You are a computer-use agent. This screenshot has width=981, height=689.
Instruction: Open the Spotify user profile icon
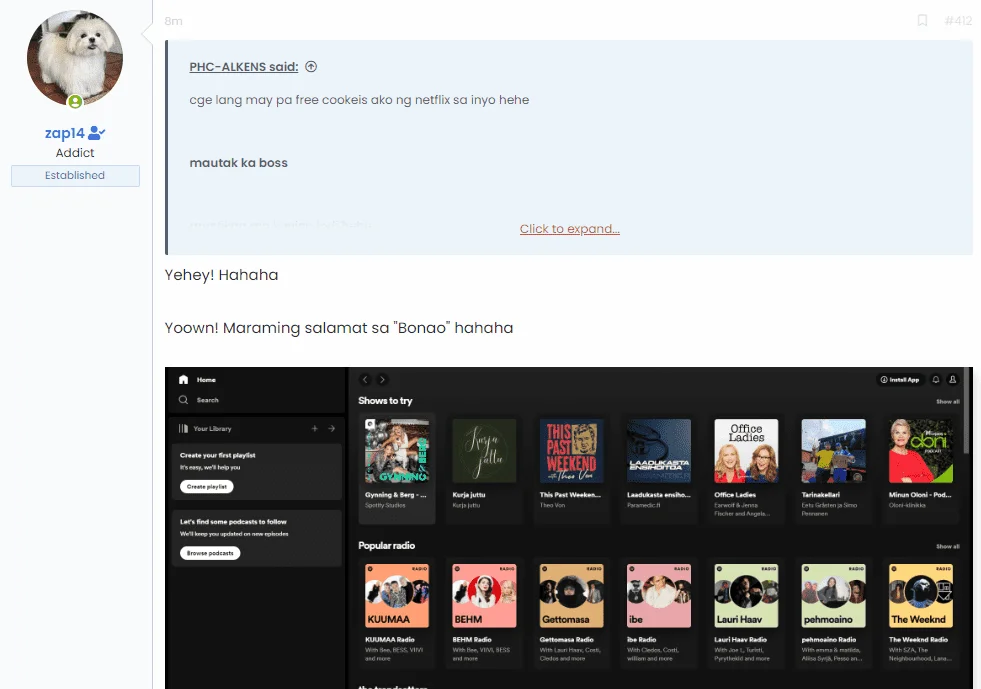[x=952, y=379]
